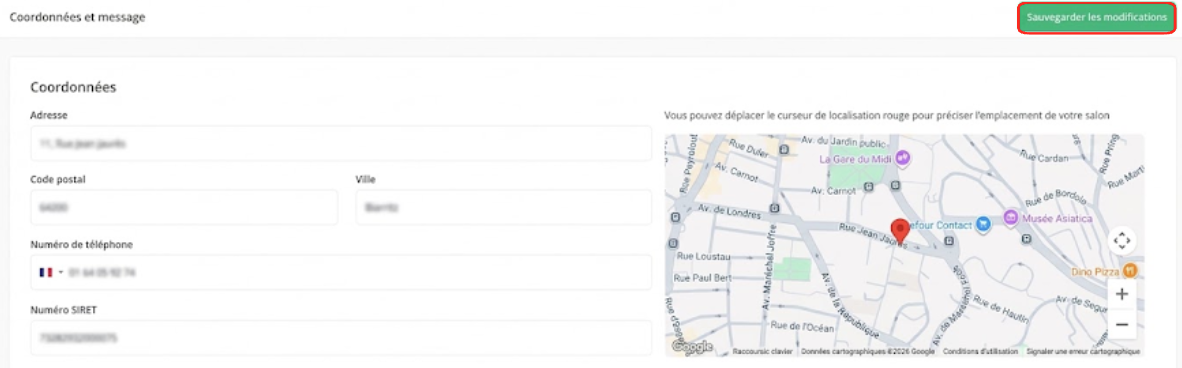Click Rue Loustau street label on map

(702, 256)
